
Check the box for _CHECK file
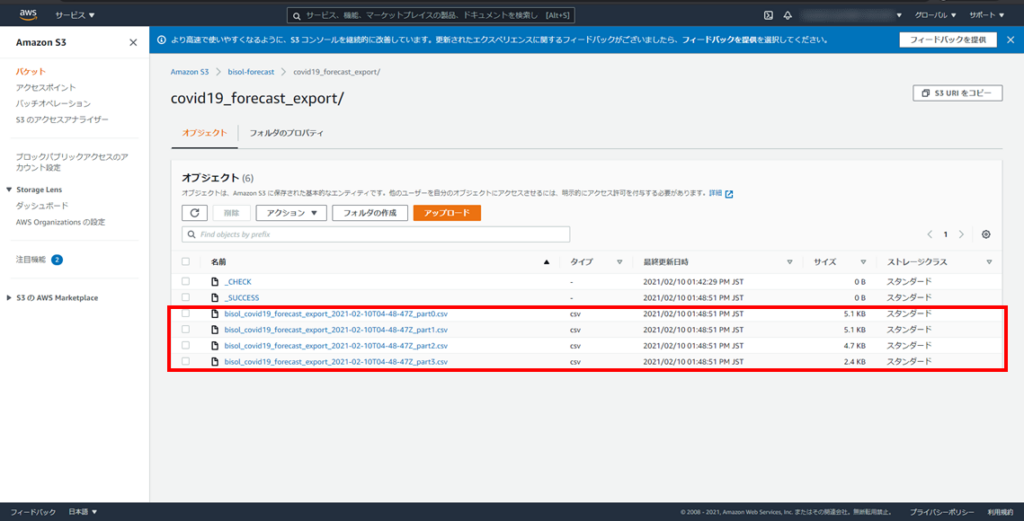click(x=186, y=282)
